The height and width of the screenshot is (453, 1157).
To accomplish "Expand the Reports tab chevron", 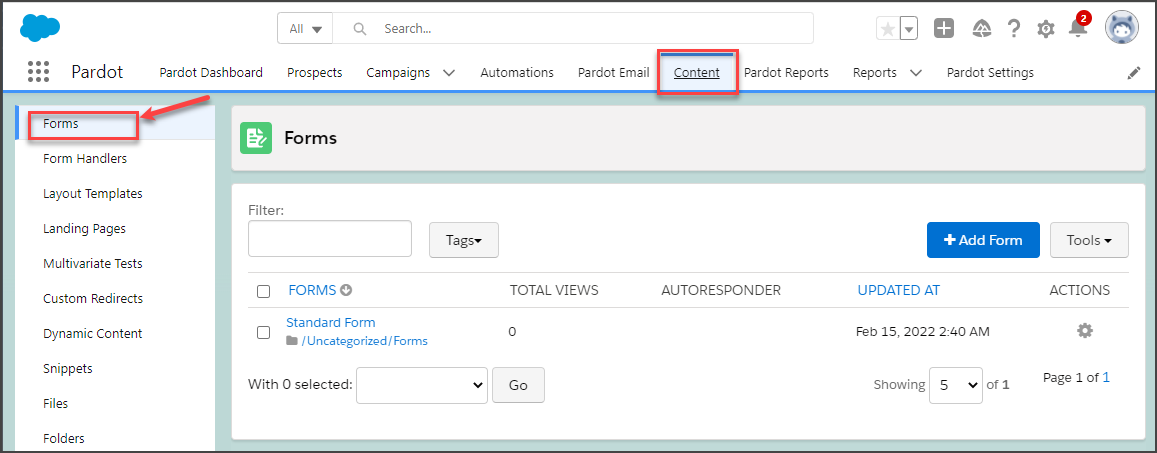I will click(x=916, y=73).
